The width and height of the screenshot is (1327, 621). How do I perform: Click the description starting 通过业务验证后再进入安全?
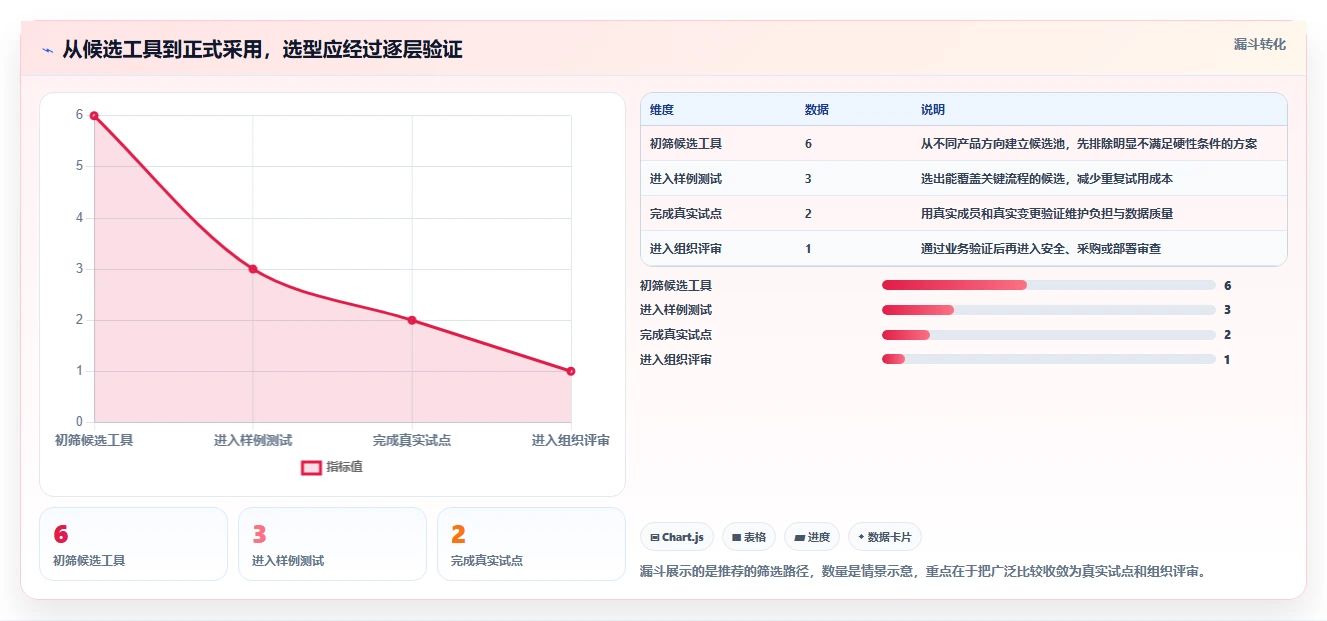click(x=1041, y=249)
